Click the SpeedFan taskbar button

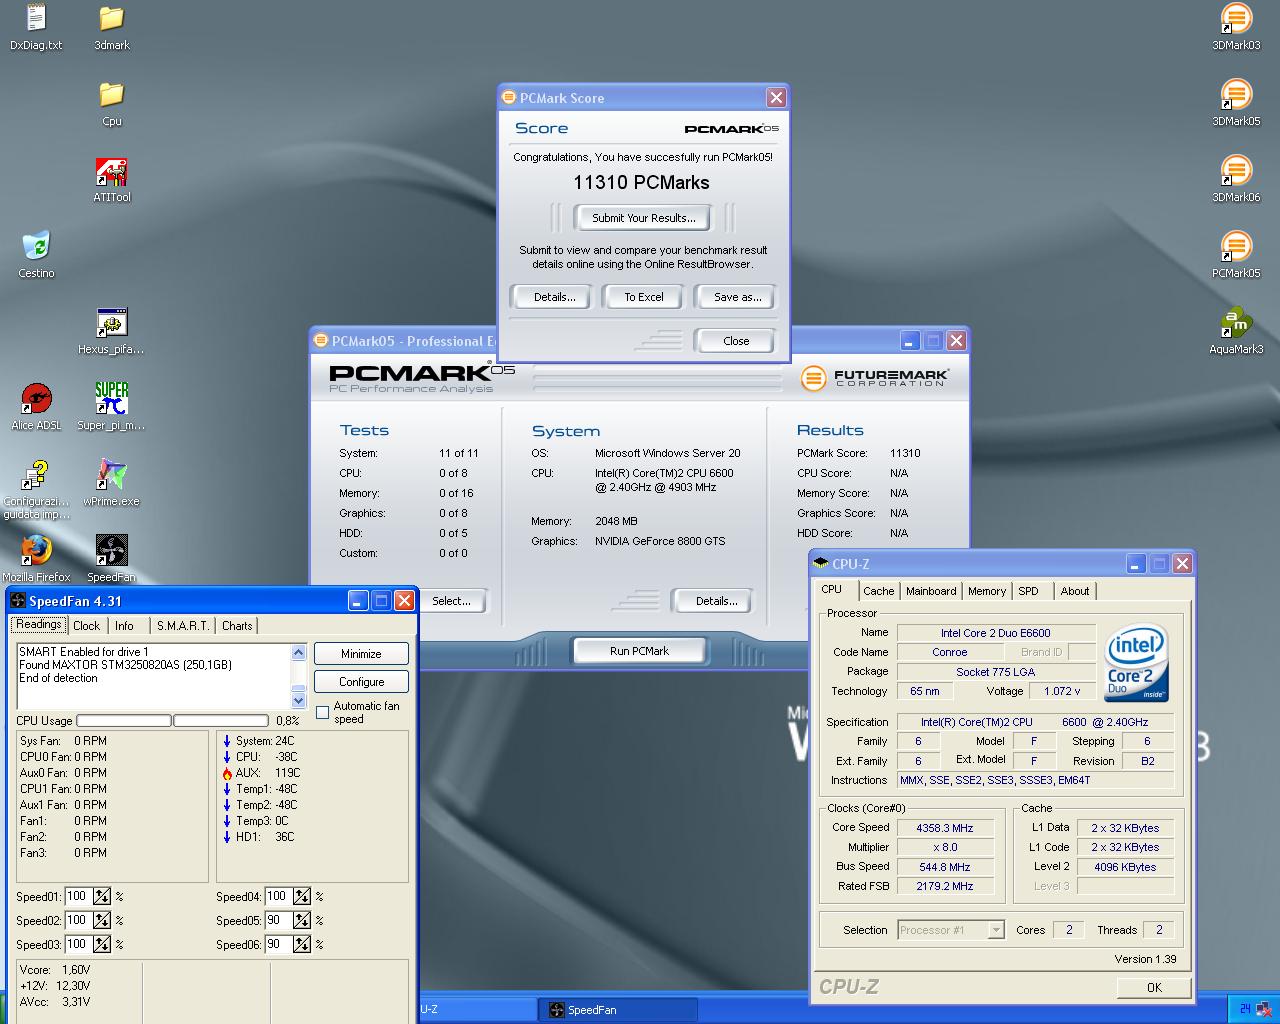[617, 1010]
